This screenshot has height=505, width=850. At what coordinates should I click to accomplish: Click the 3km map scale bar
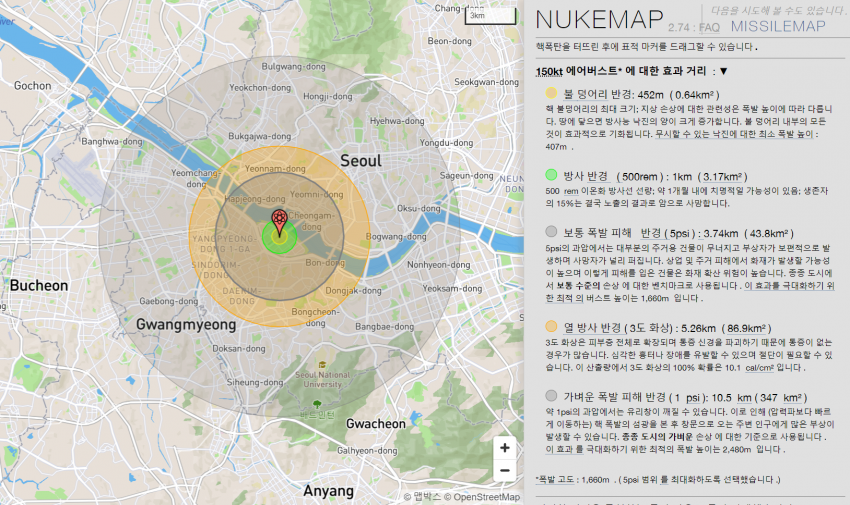click(491, 16)
